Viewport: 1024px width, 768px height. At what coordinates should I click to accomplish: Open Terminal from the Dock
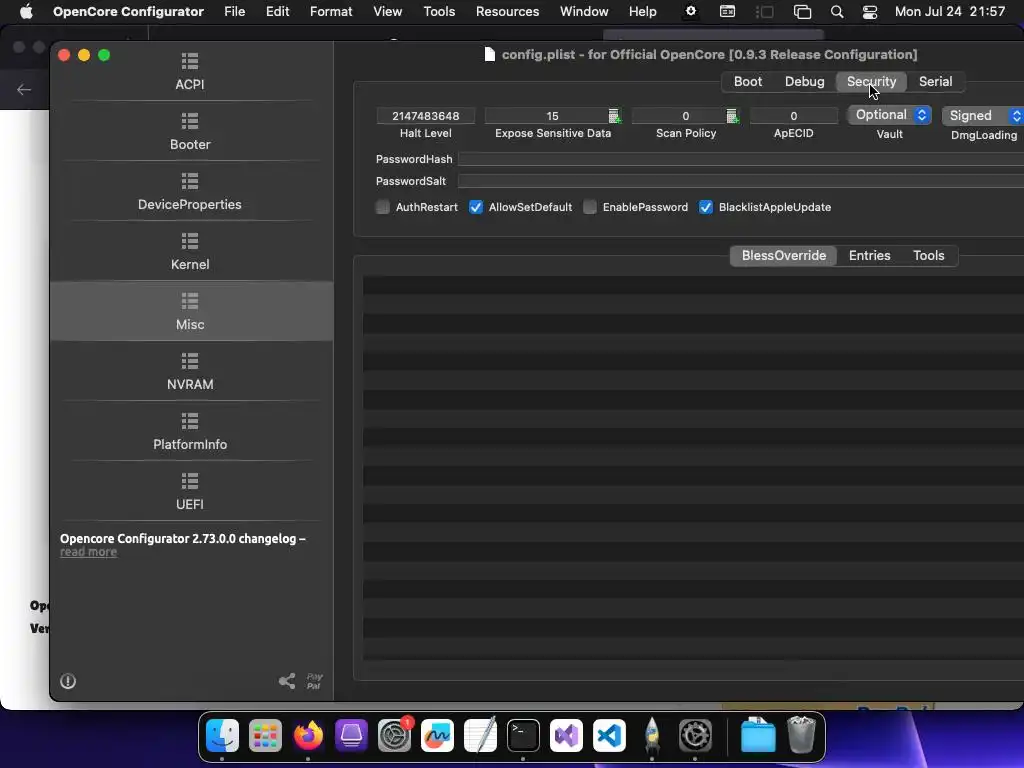[x=523, y=736]
